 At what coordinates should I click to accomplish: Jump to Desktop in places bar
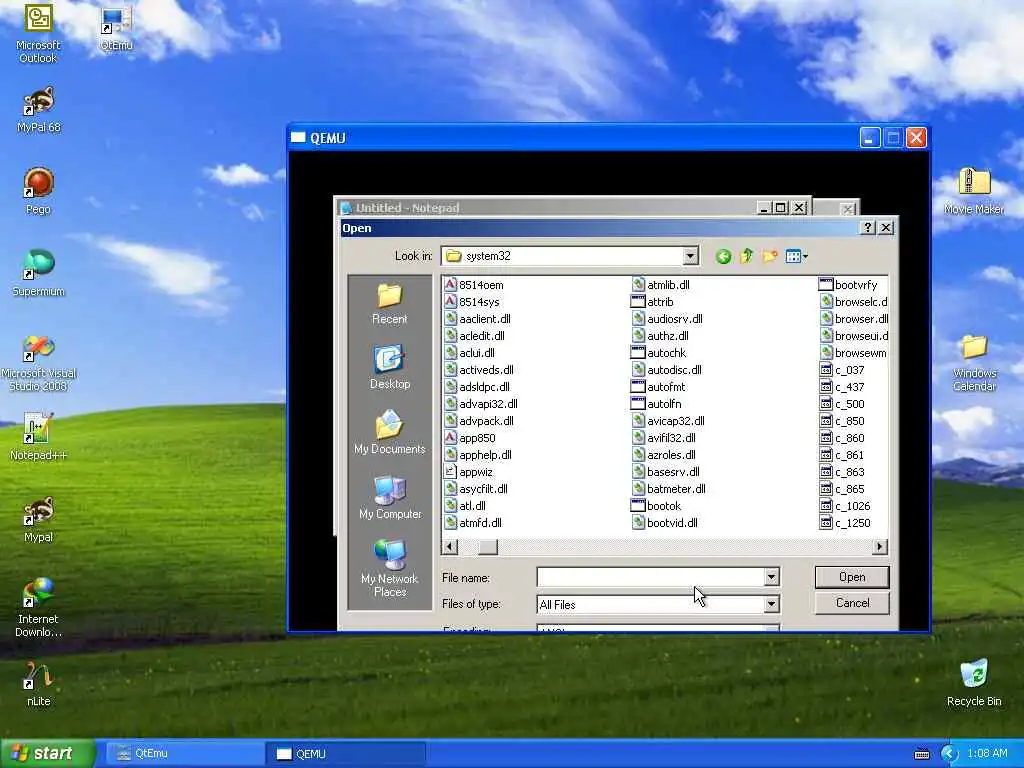tap(390, 367)
